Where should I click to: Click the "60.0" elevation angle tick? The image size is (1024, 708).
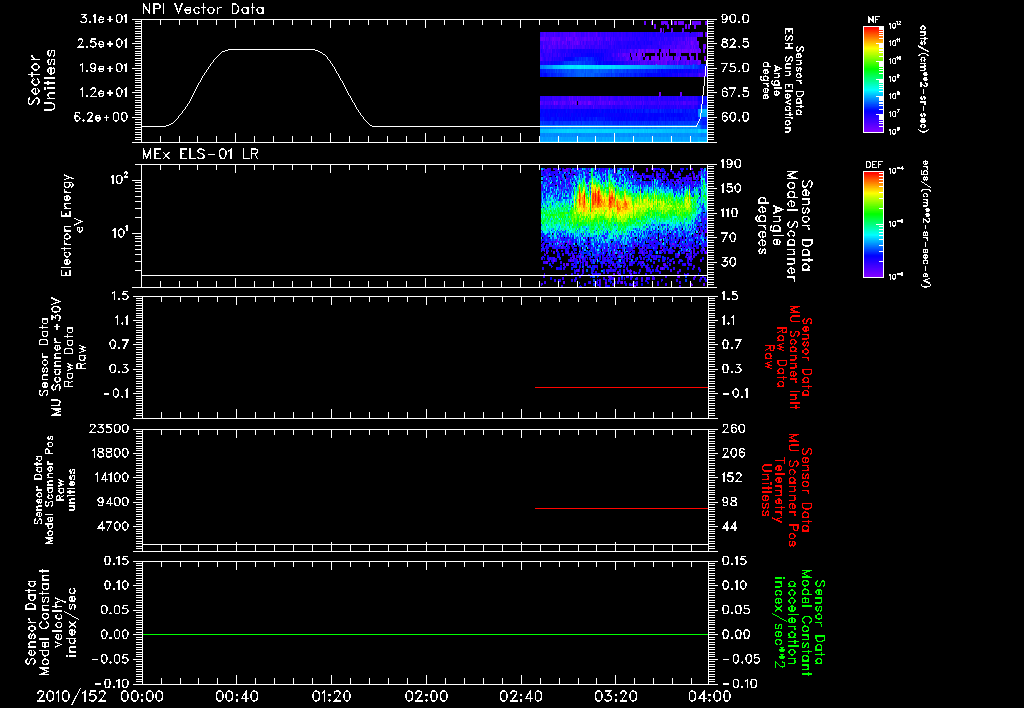coord(735,118)
